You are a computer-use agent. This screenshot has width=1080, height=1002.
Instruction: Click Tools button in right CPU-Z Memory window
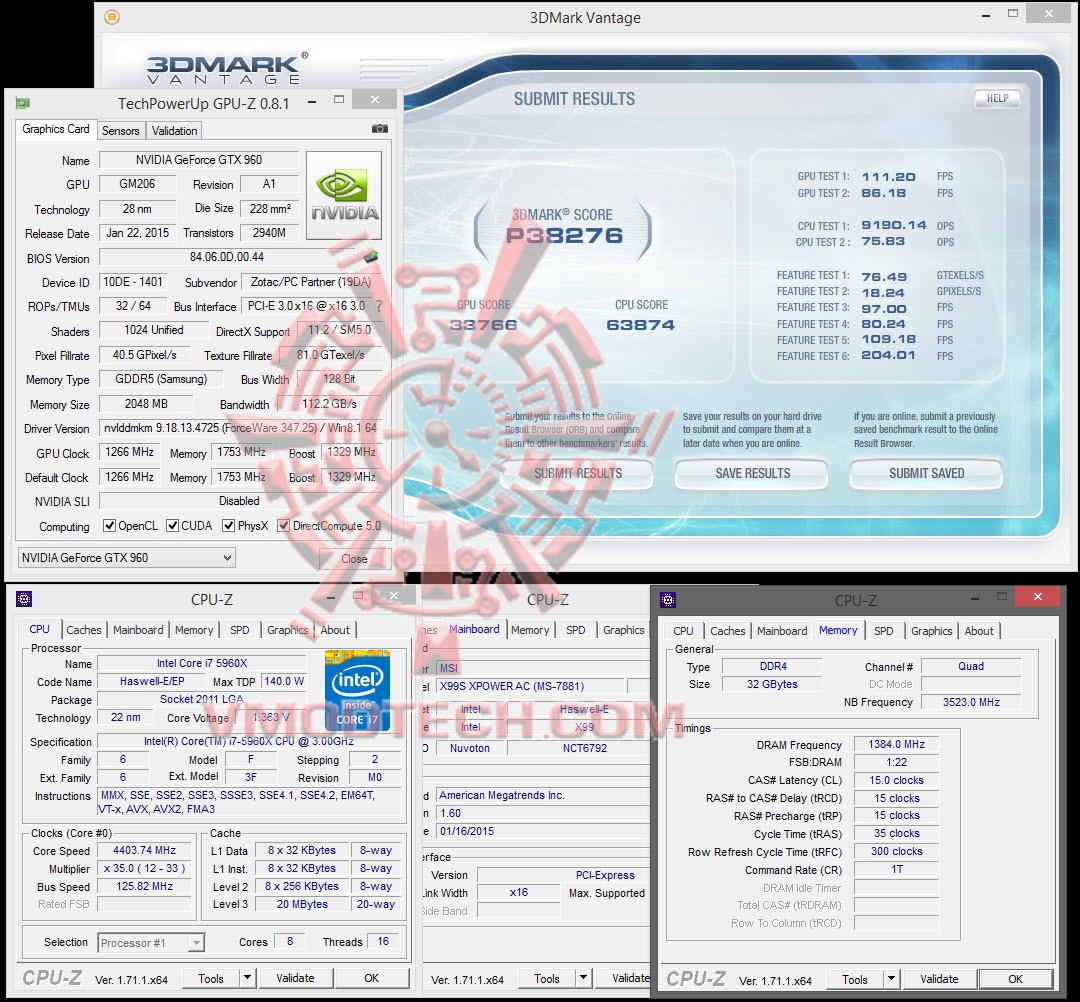coord(855,979)
